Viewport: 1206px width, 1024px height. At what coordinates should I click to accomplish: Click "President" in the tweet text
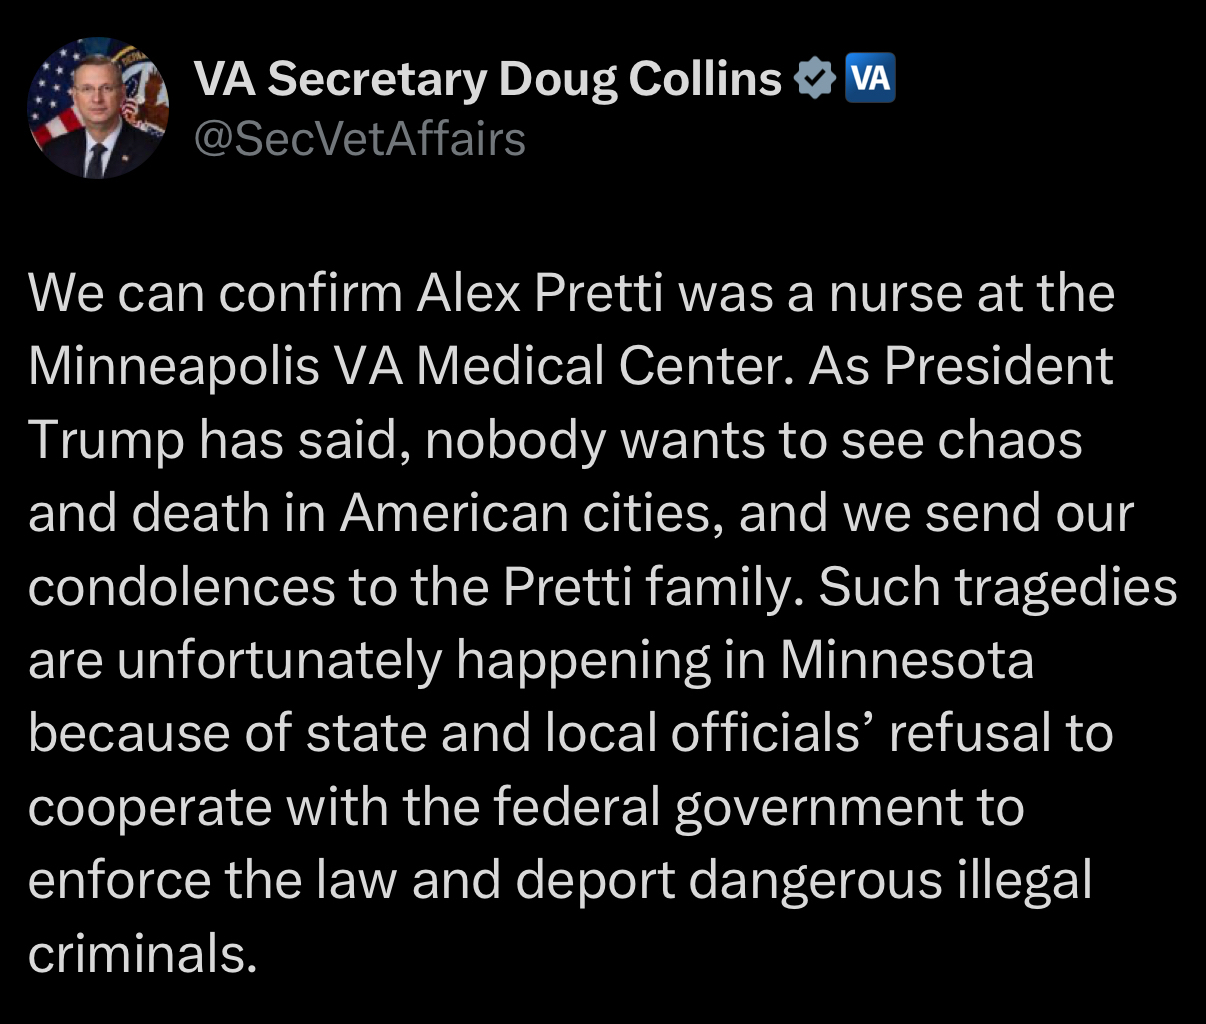click(x=998, y=367)
